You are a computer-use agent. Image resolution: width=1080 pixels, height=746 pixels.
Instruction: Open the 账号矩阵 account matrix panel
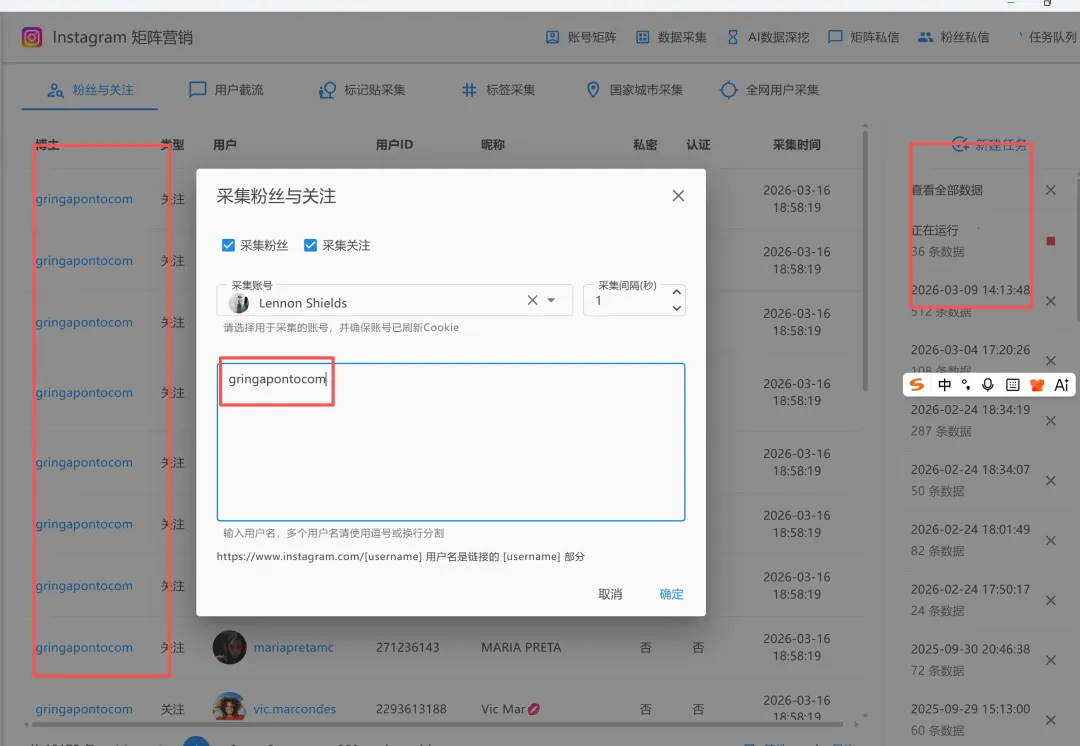(x=579, y=37)
